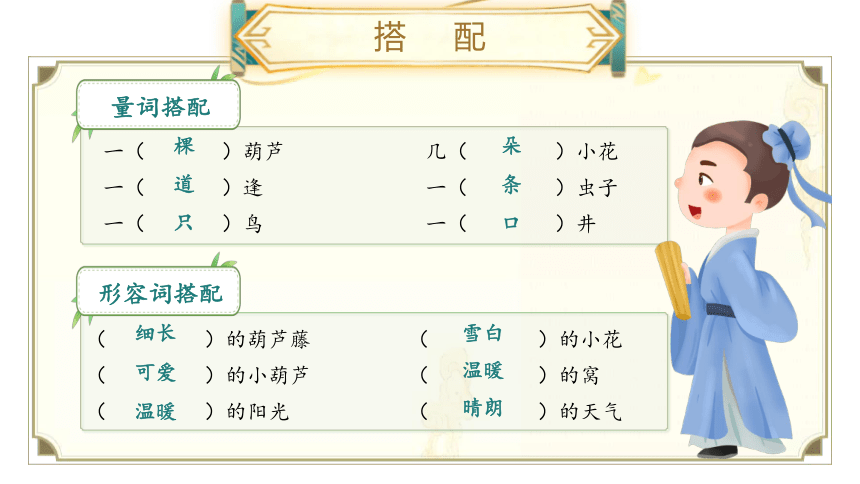Click the answer 温暖 before 的阳光
The width and height of the screenshot is (860, 484).
tap(155, 411)
